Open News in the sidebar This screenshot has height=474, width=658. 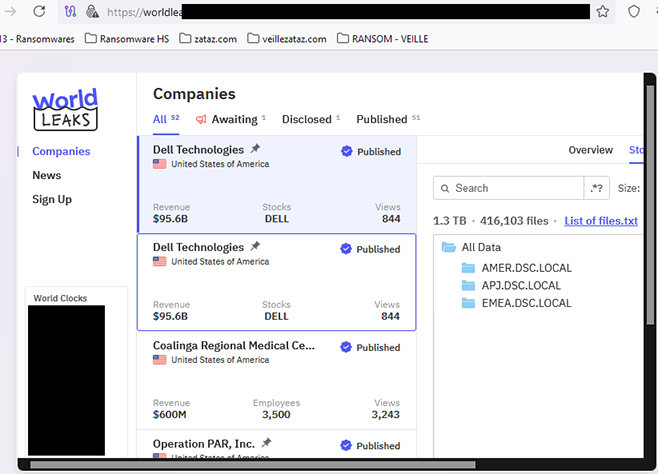[47, 175]
